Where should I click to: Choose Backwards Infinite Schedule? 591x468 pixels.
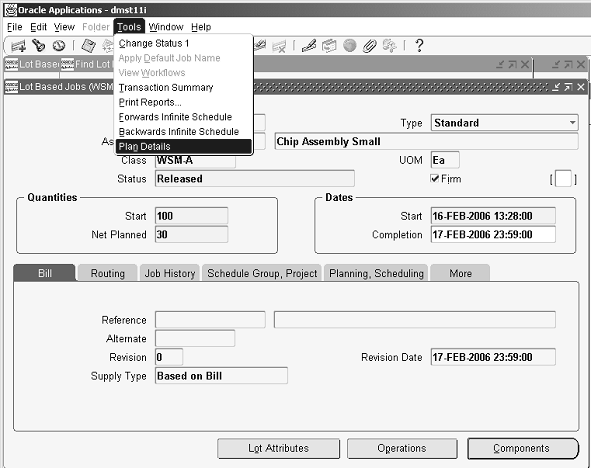[x=184, y=132]
